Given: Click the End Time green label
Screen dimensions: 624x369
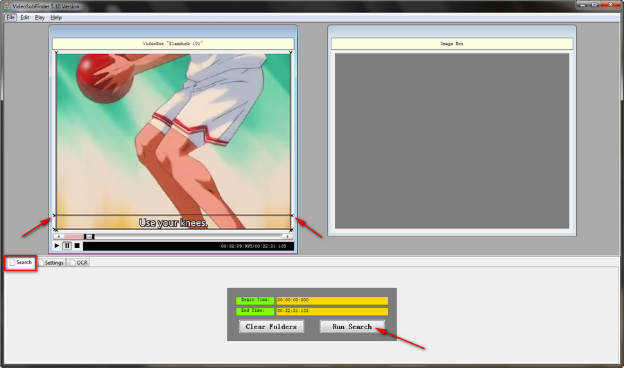Looking at the screenshot, I should click(255, 311).
